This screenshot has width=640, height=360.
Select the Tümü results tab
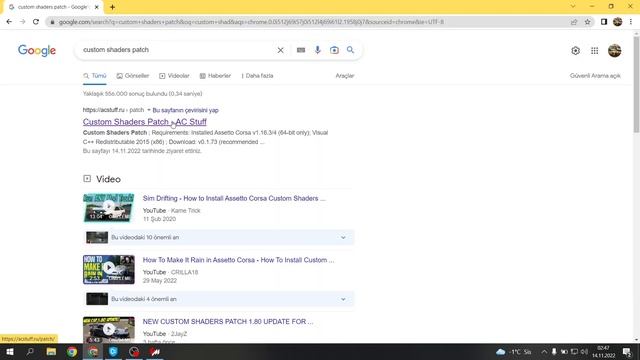pyautogui.click(x=95, y=76)
